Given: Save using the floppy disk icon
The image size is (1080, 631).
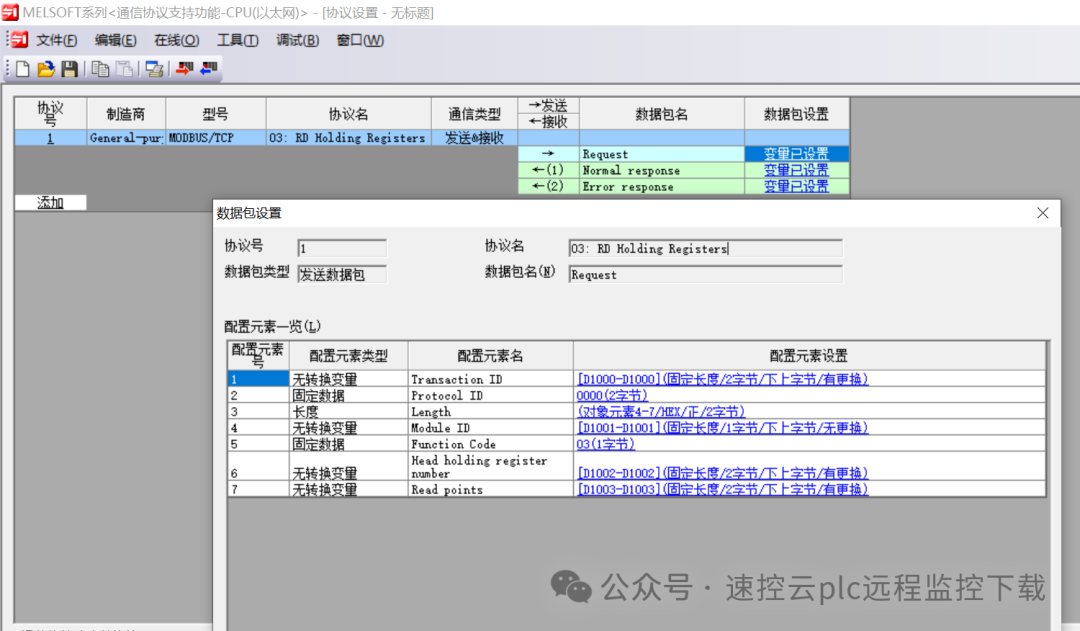Looking at the screenshot, I should coord(69,69).
